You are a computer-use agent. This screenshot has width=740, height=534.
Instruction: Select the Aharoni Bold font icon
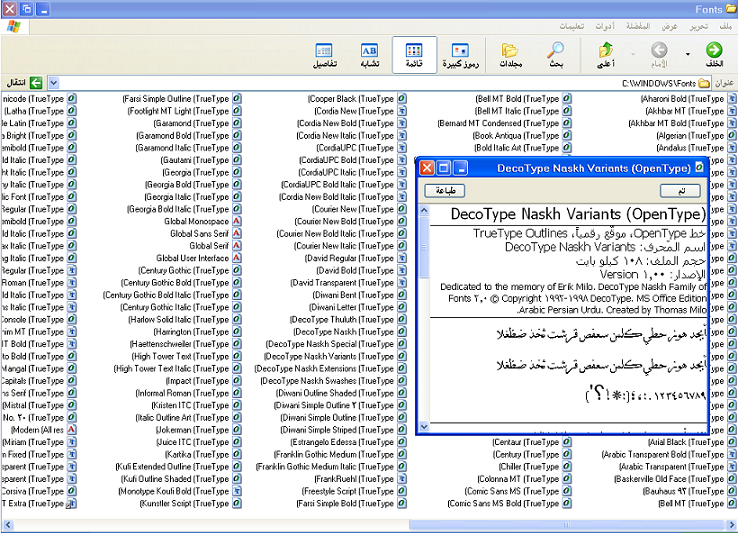732,99
